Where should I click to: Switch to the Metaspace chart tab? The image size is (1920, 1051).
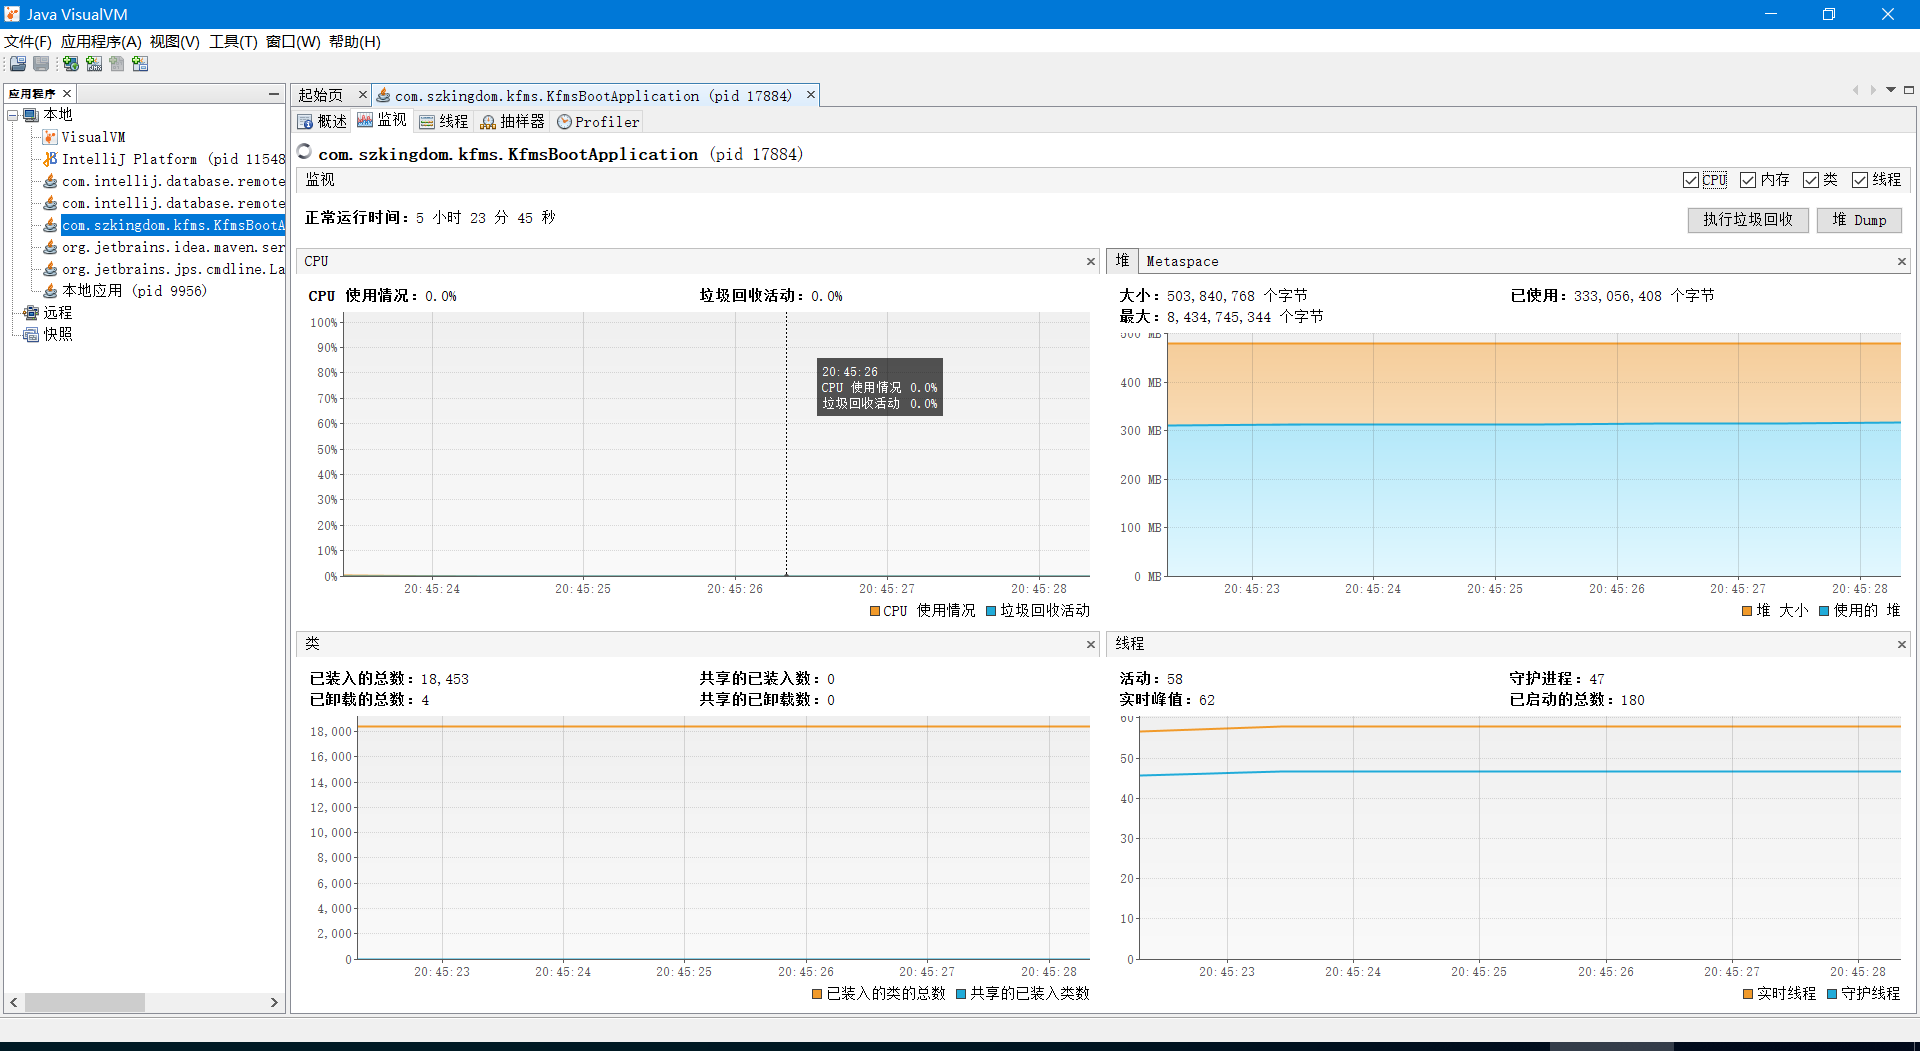[x=1182, y=262]
